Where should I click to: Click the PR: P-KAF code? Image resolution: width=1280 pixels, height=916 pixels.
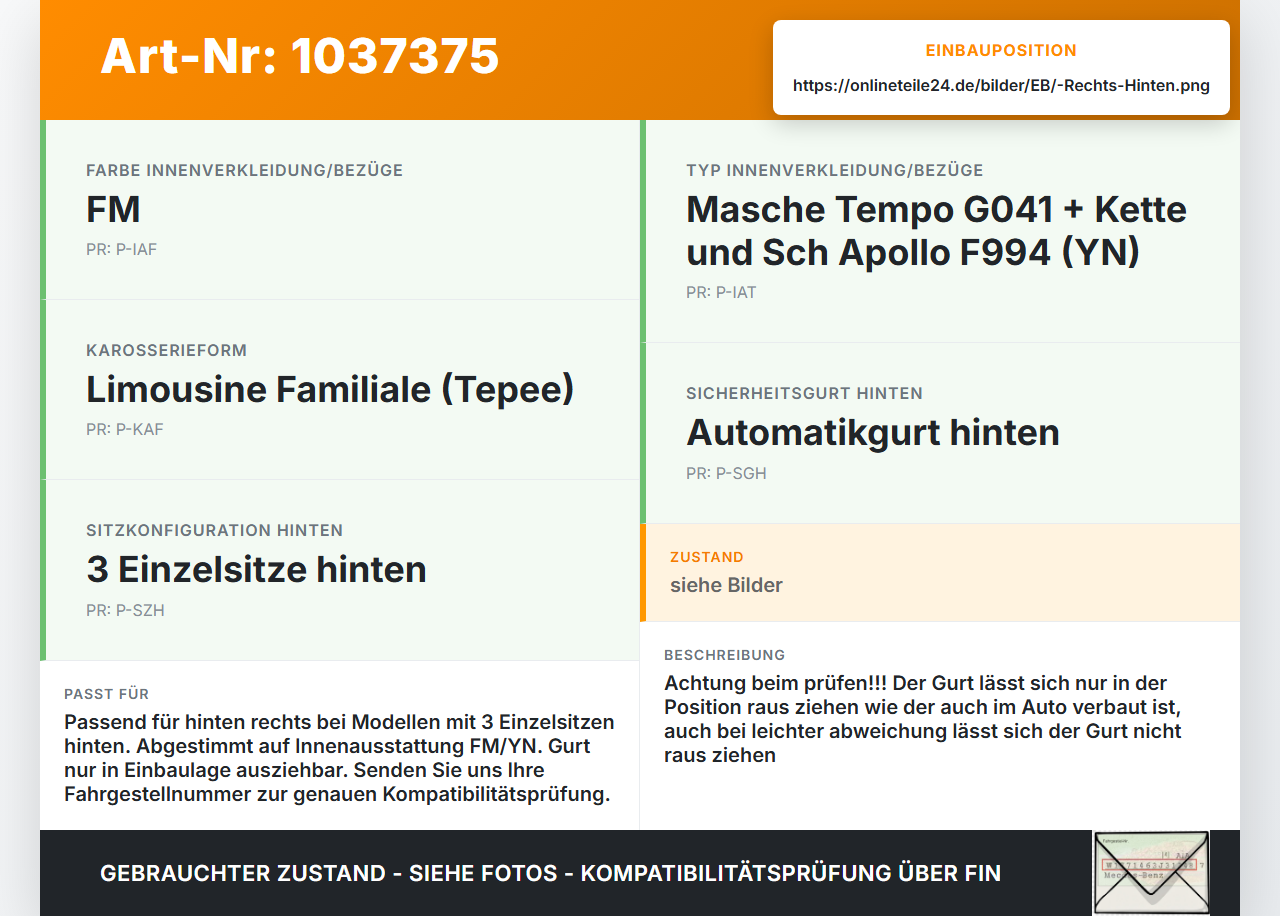pos(124,430)
